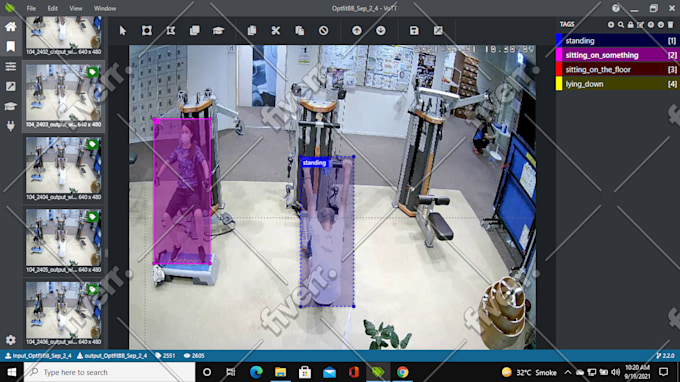Select the Draw Polygon tool

[x=170, y=30]
